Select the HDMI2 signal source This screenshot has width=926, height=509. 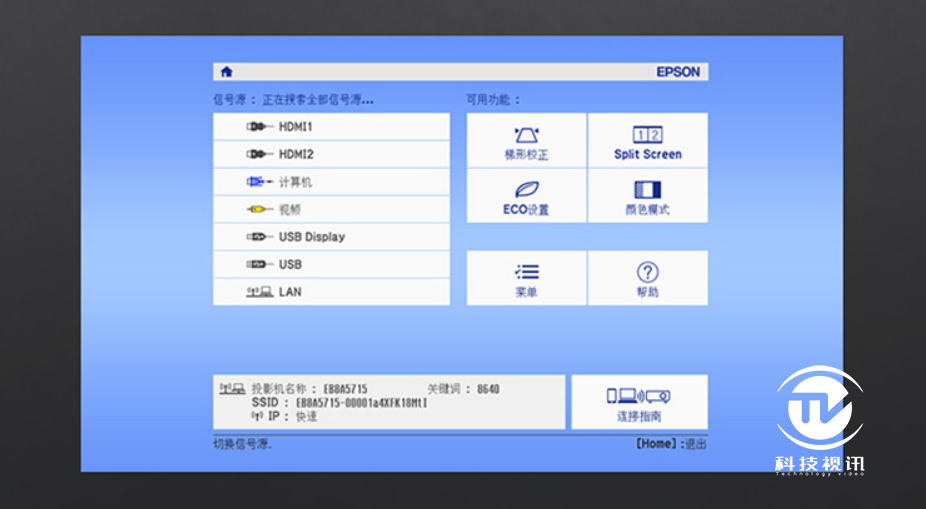click(x=331, y=154)
